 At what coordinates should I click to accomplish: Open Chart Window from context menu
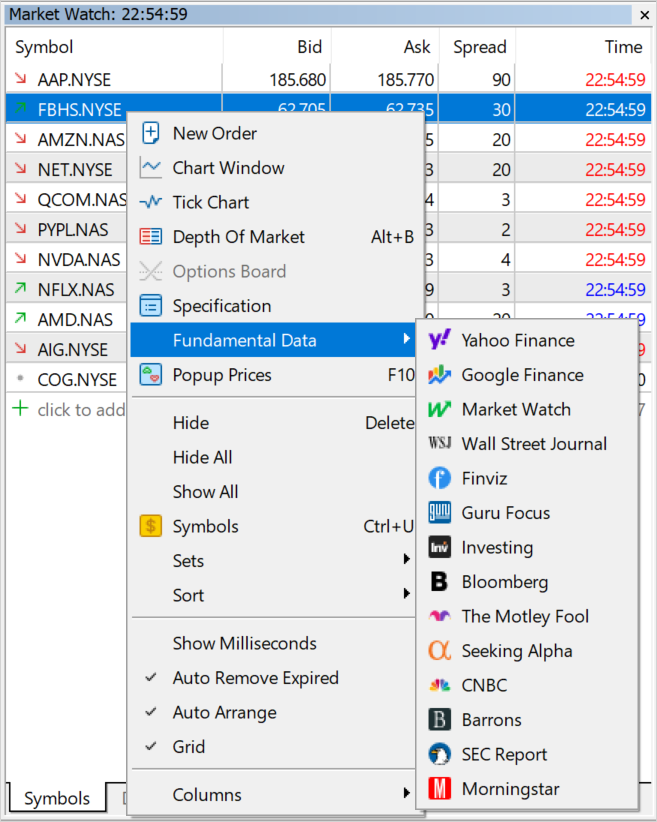[x=228, y=168]
